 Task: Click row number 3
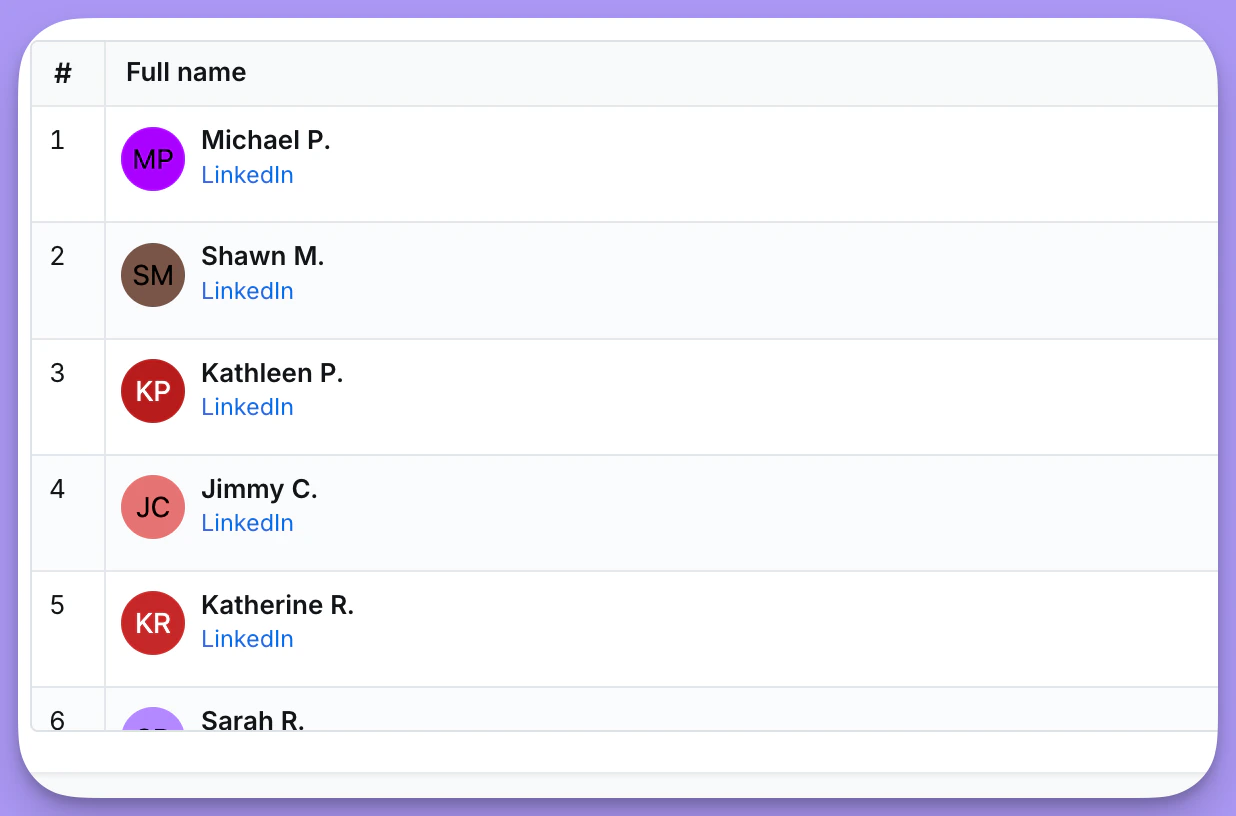[57, 373]
